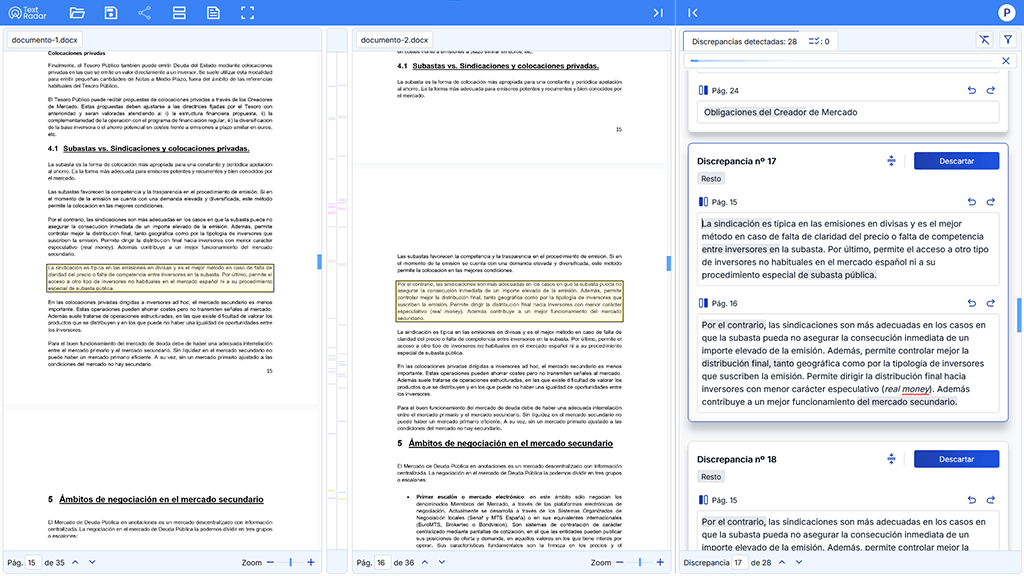Redo the change next to Pág. 16
This screenshot has width=1024, height=576.
(x=990, y=303)
